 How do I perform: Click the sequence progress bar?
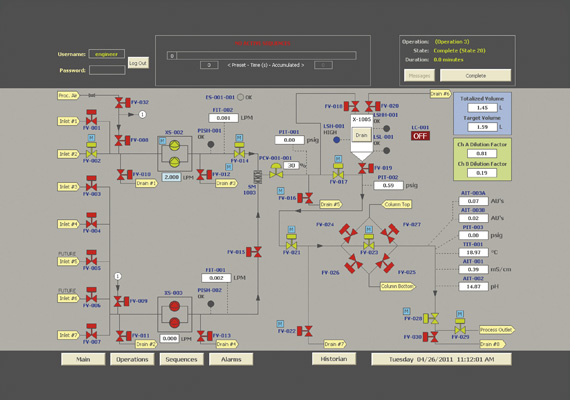(261, 56)
